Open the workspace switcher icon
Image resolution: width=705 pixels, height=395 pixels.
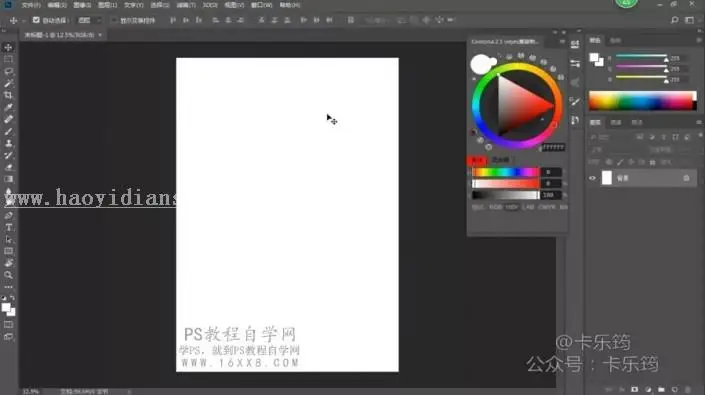(689, 20)
